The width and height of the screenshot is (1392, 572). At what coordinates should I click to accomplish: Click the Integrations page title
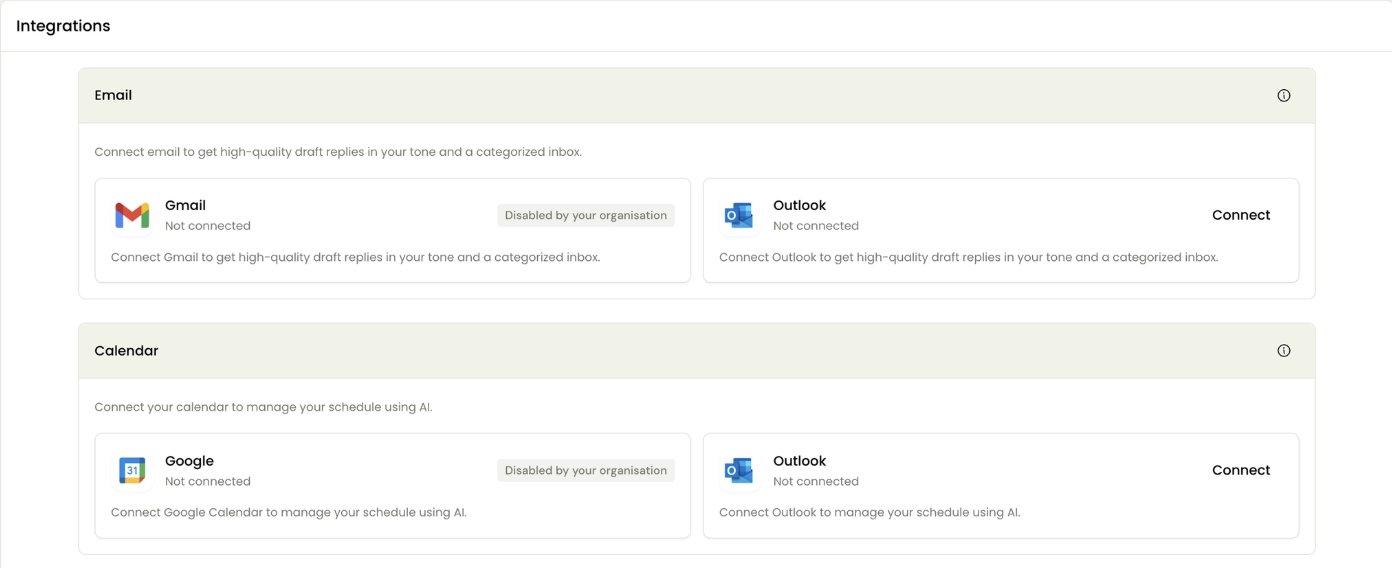[x=63, y=26]
